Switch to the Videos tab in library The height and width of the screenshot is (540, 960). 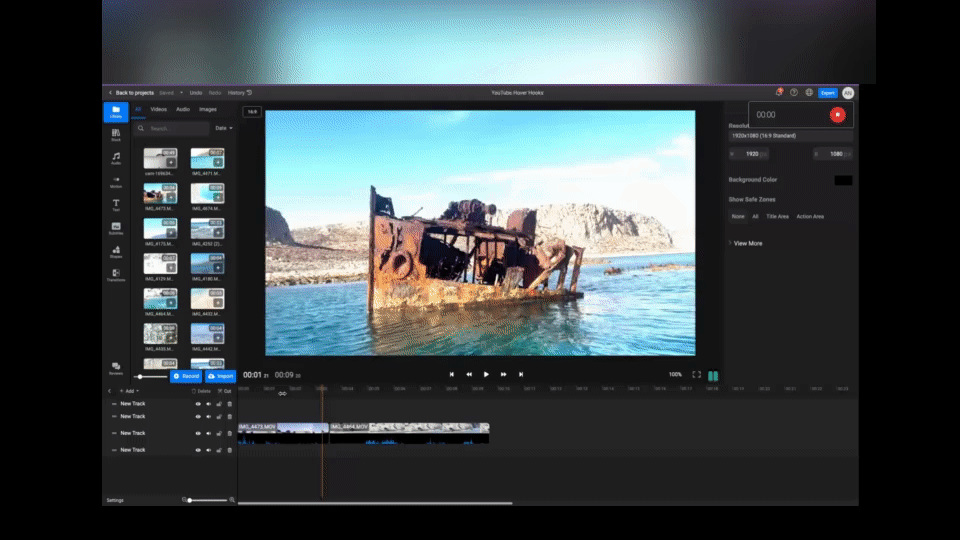tap(158, 109)
